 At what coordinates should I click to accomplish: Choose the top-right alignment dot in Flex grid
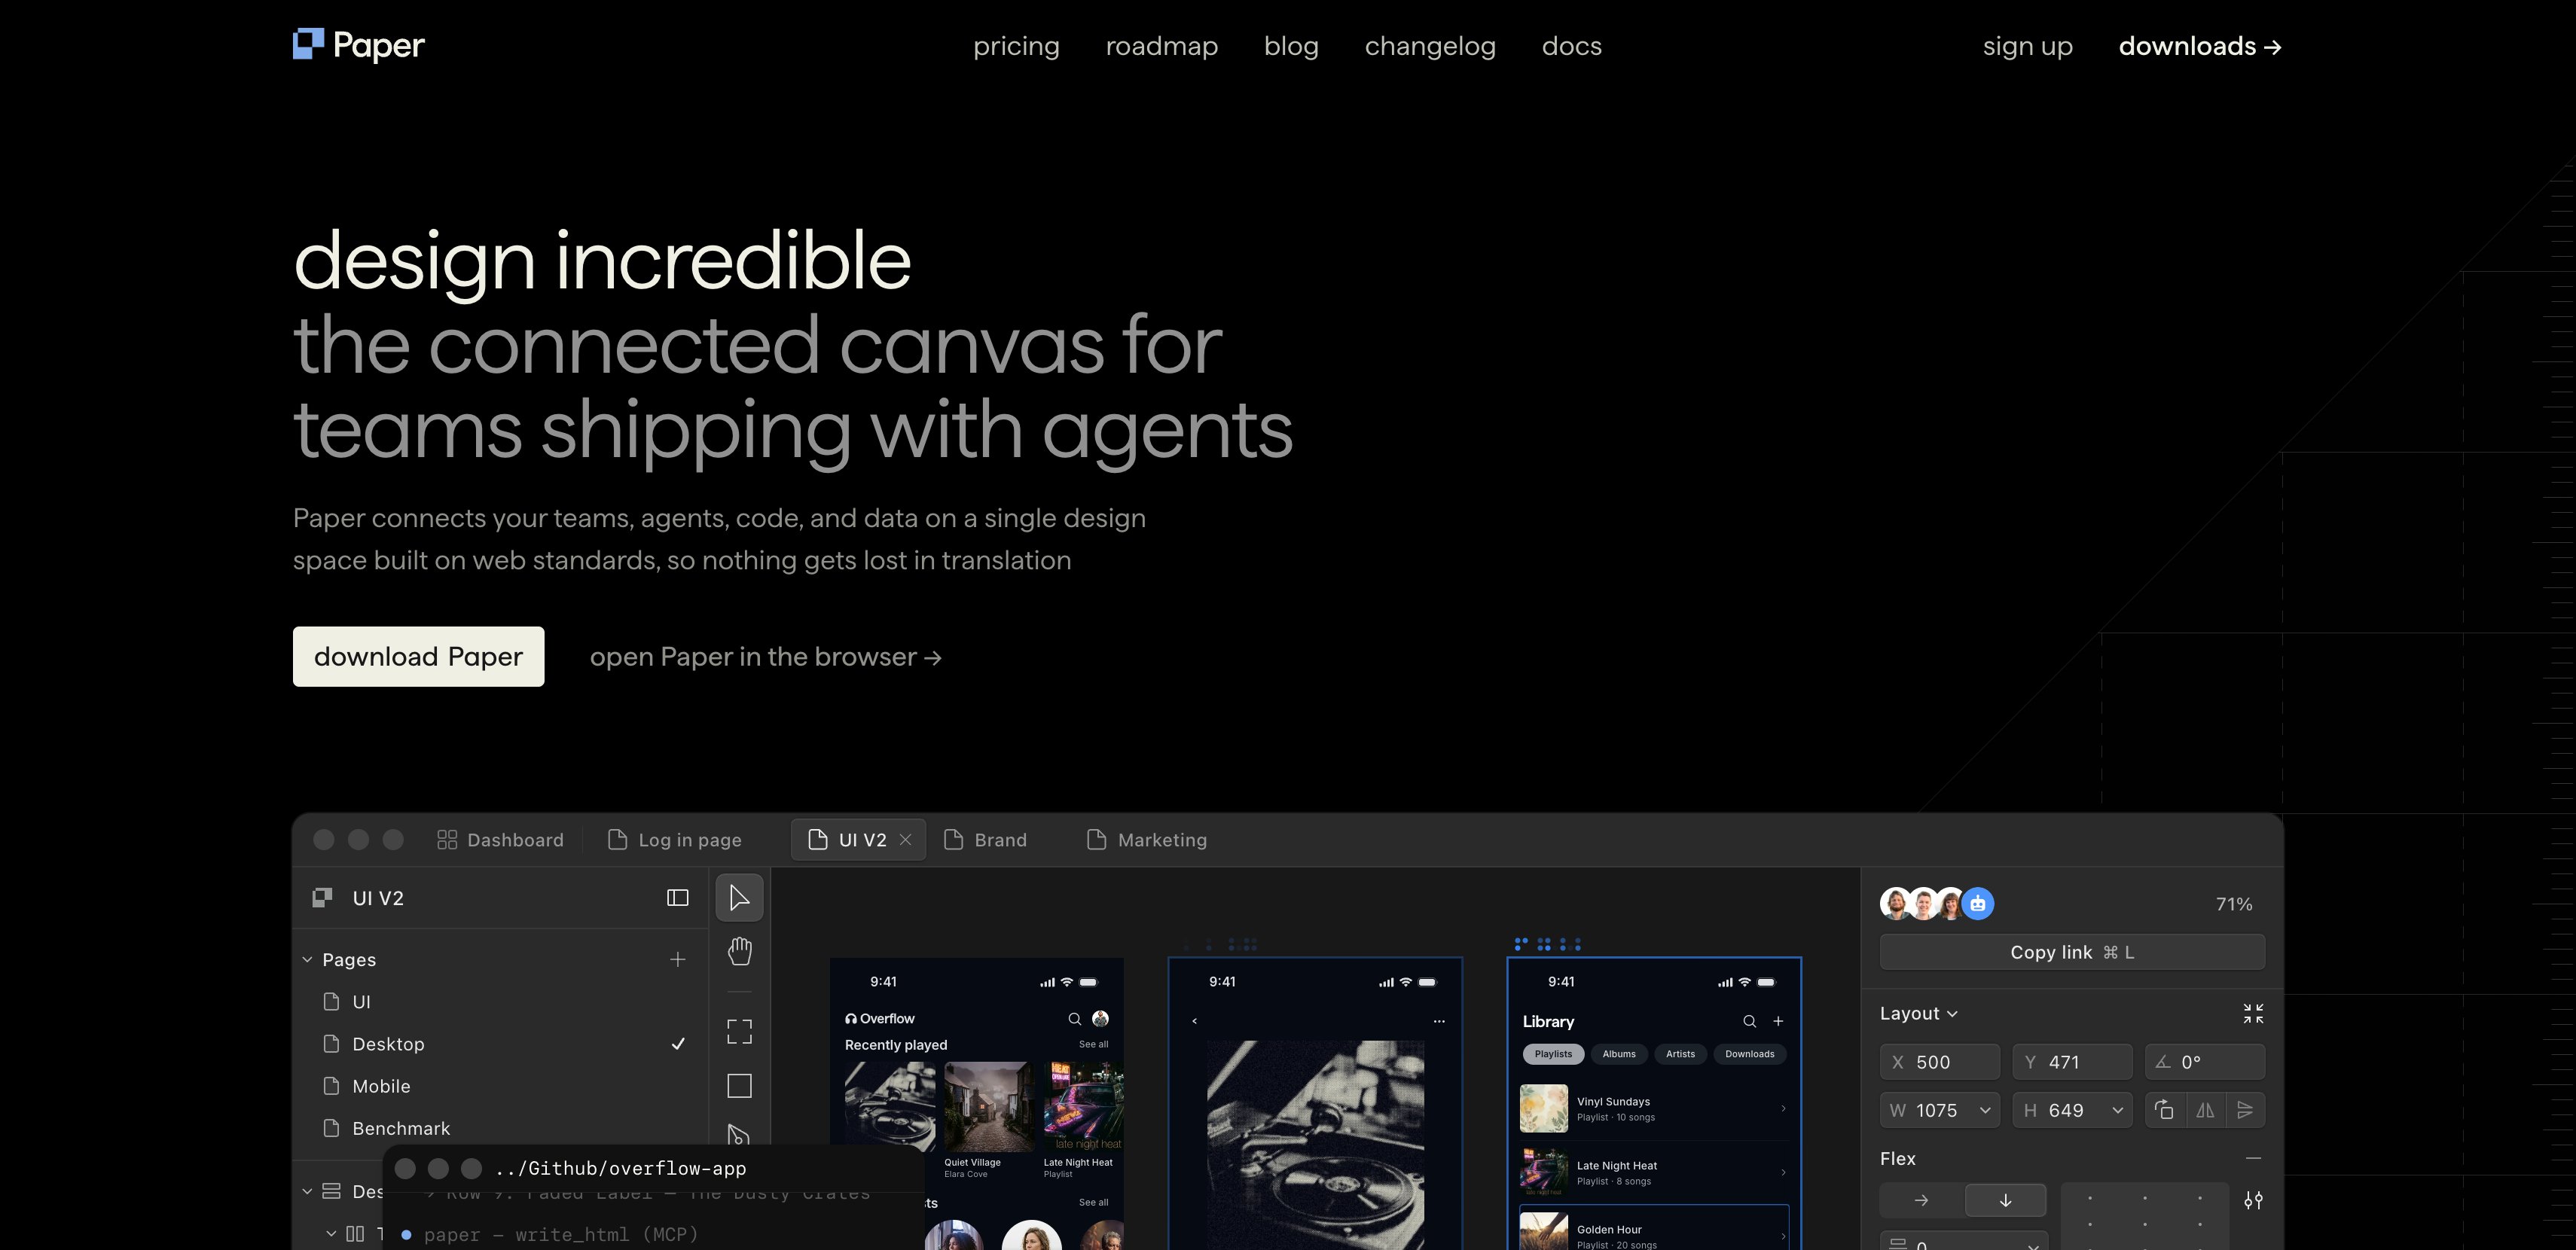(x=2200, y=1198)
